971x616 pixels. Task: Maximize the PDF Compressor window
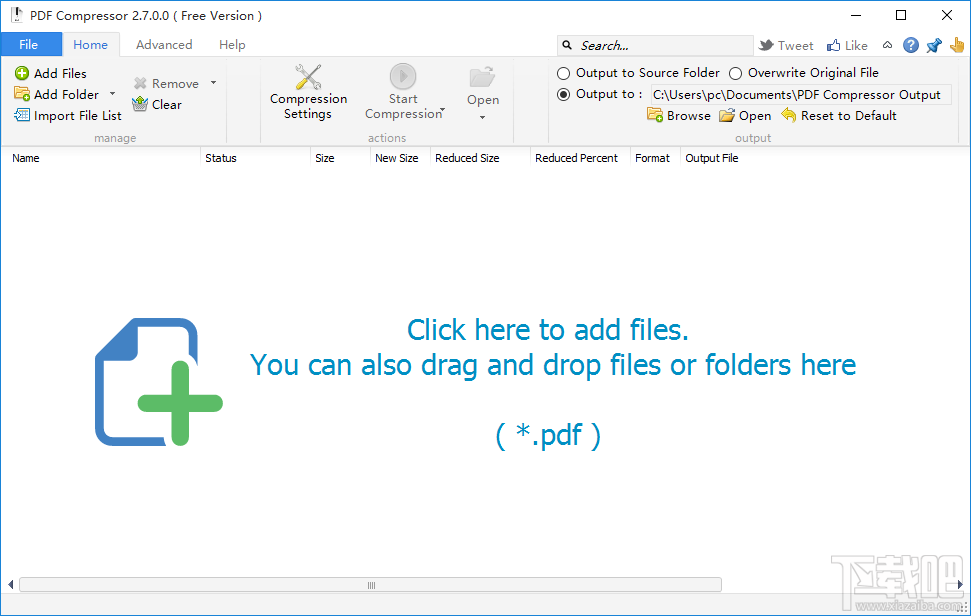point(901,15)
